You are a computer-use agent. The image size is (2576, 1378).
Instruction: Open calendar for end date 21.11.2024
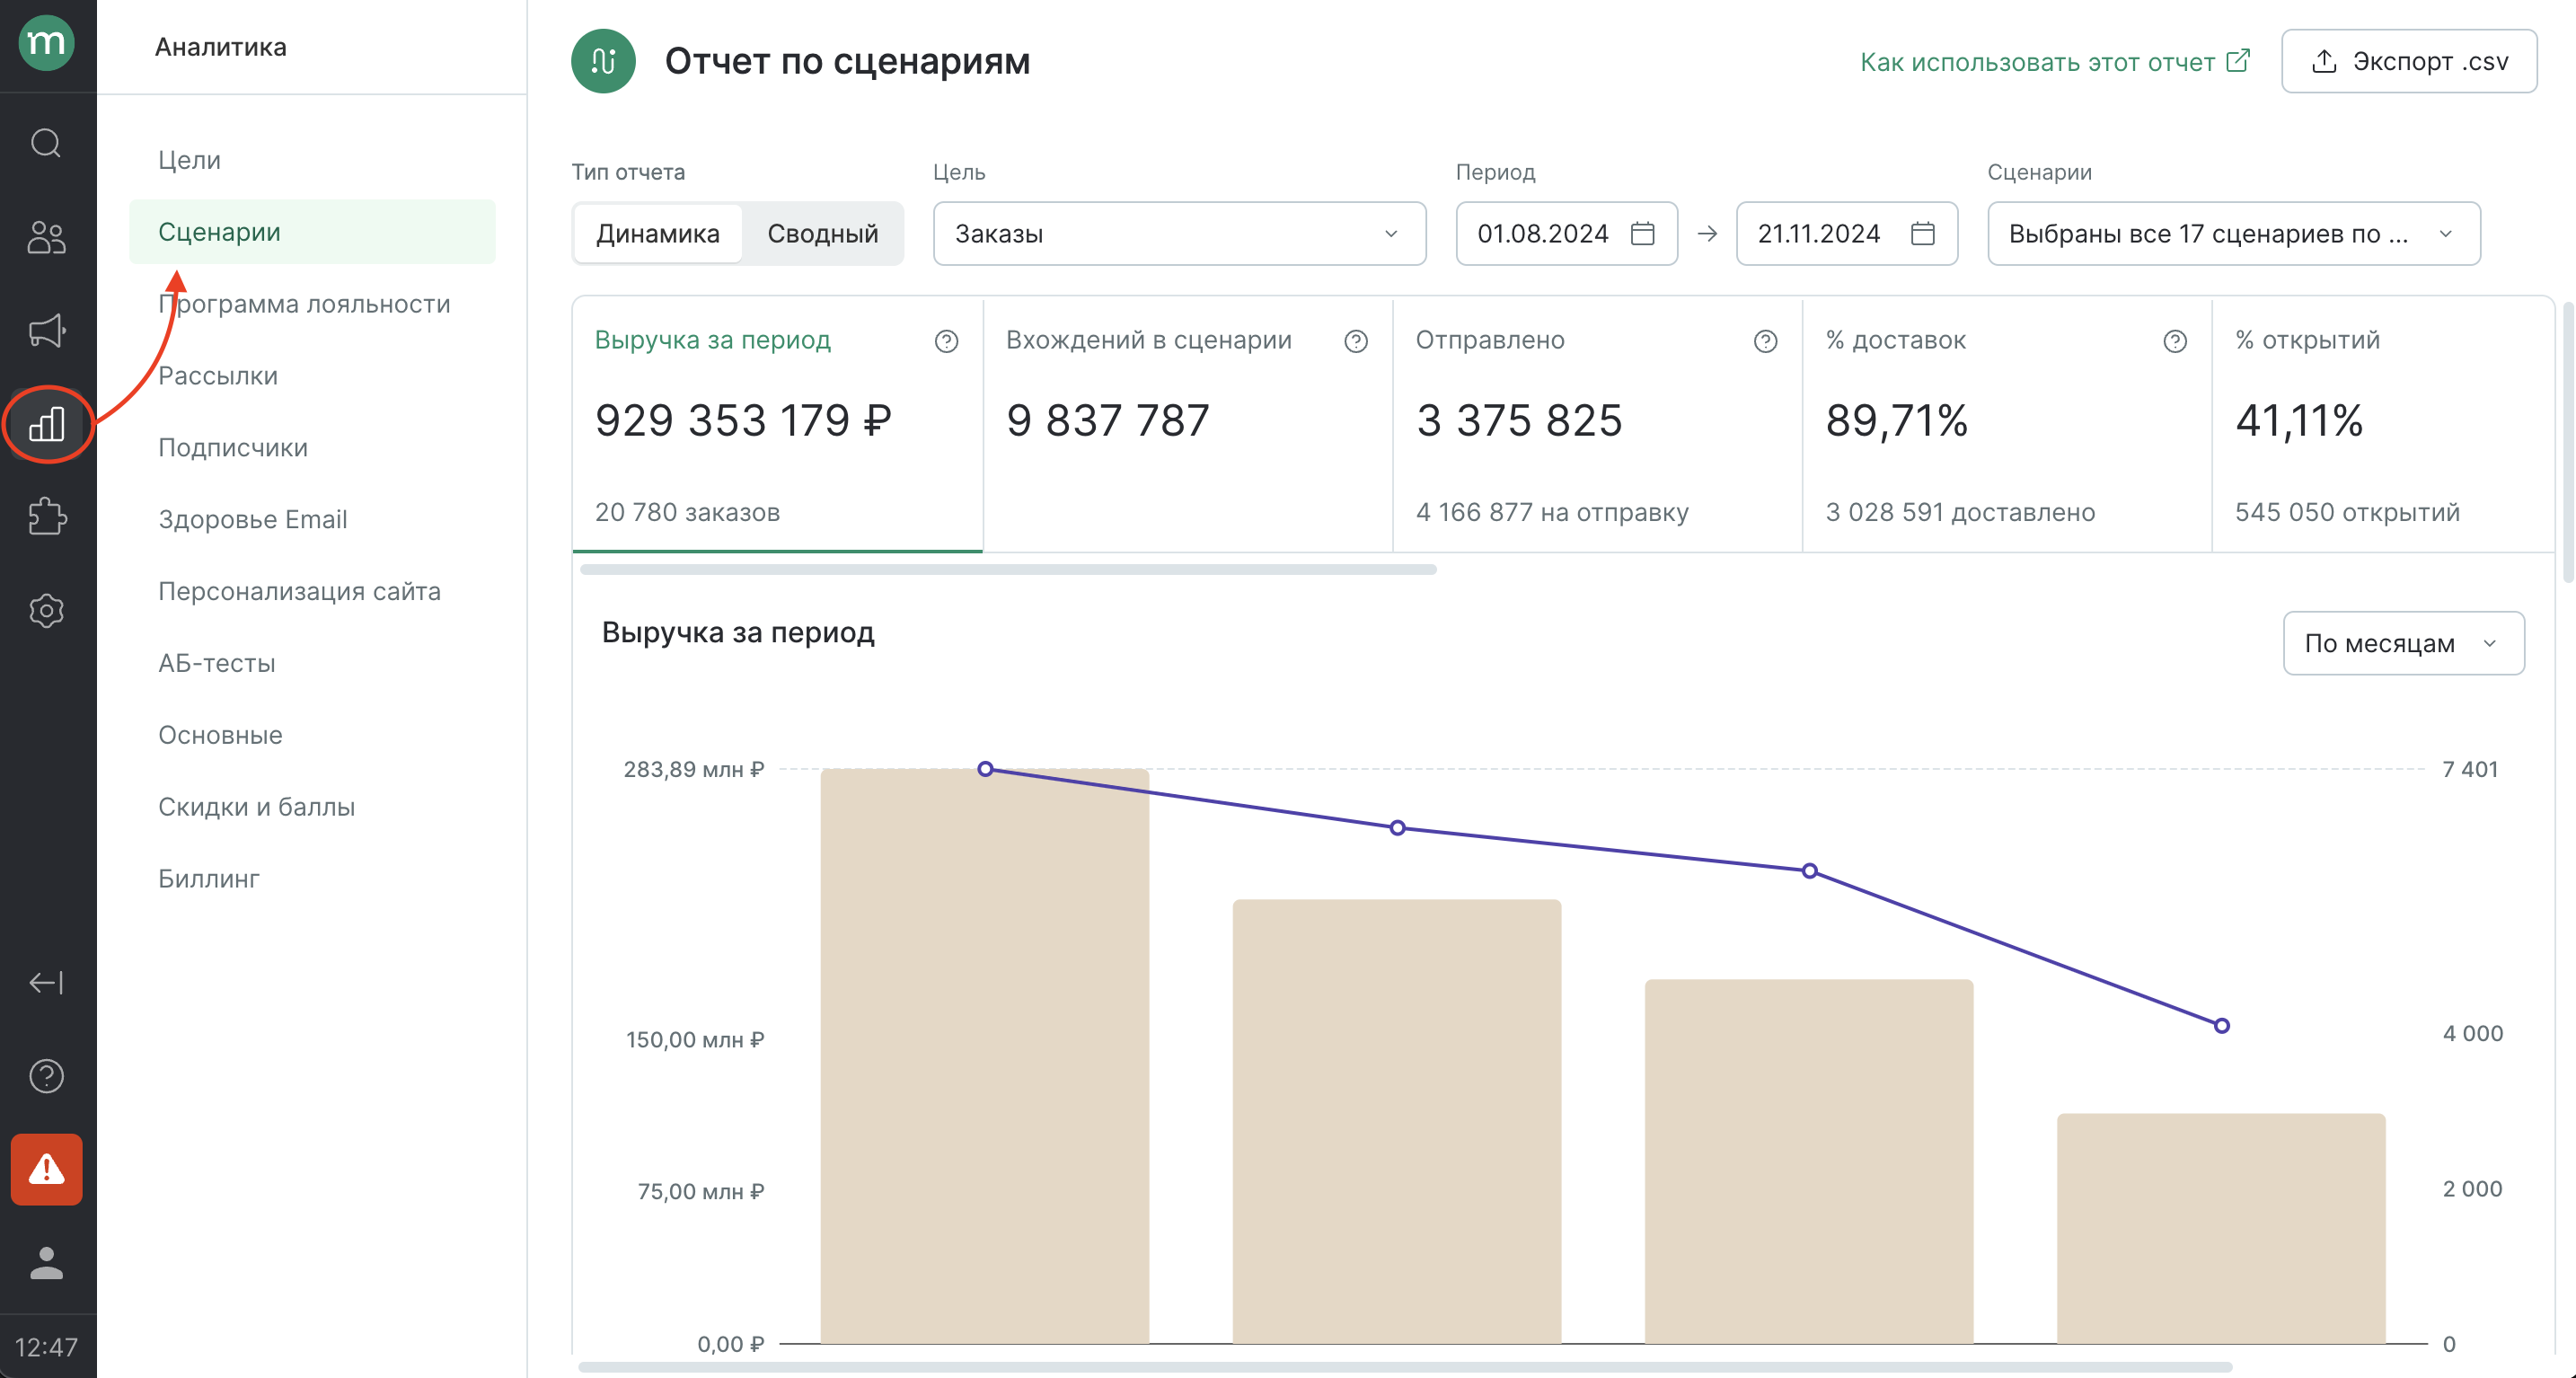[x=1922, y=233]
